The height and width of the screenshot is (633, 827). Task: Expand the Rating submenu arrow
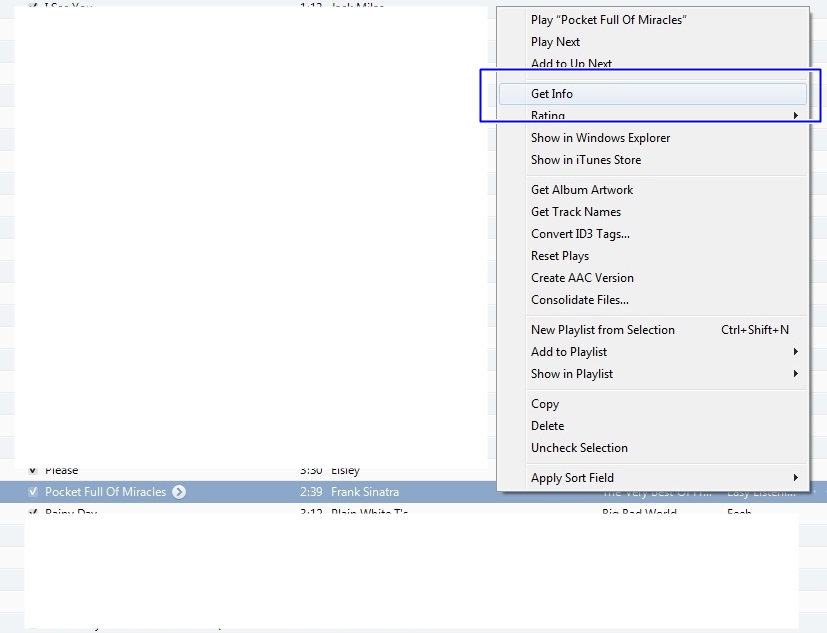795,115
